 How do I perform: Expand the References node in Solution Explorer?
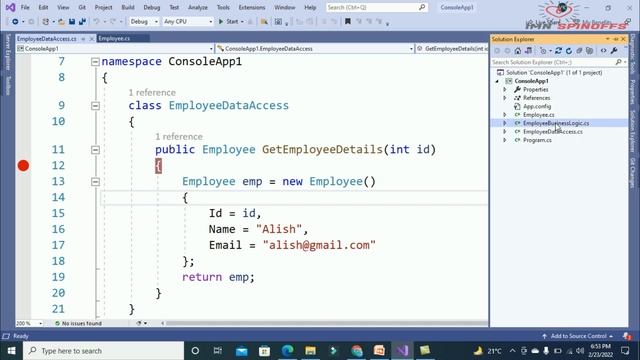pyautogui.click(x=505, y=98)
